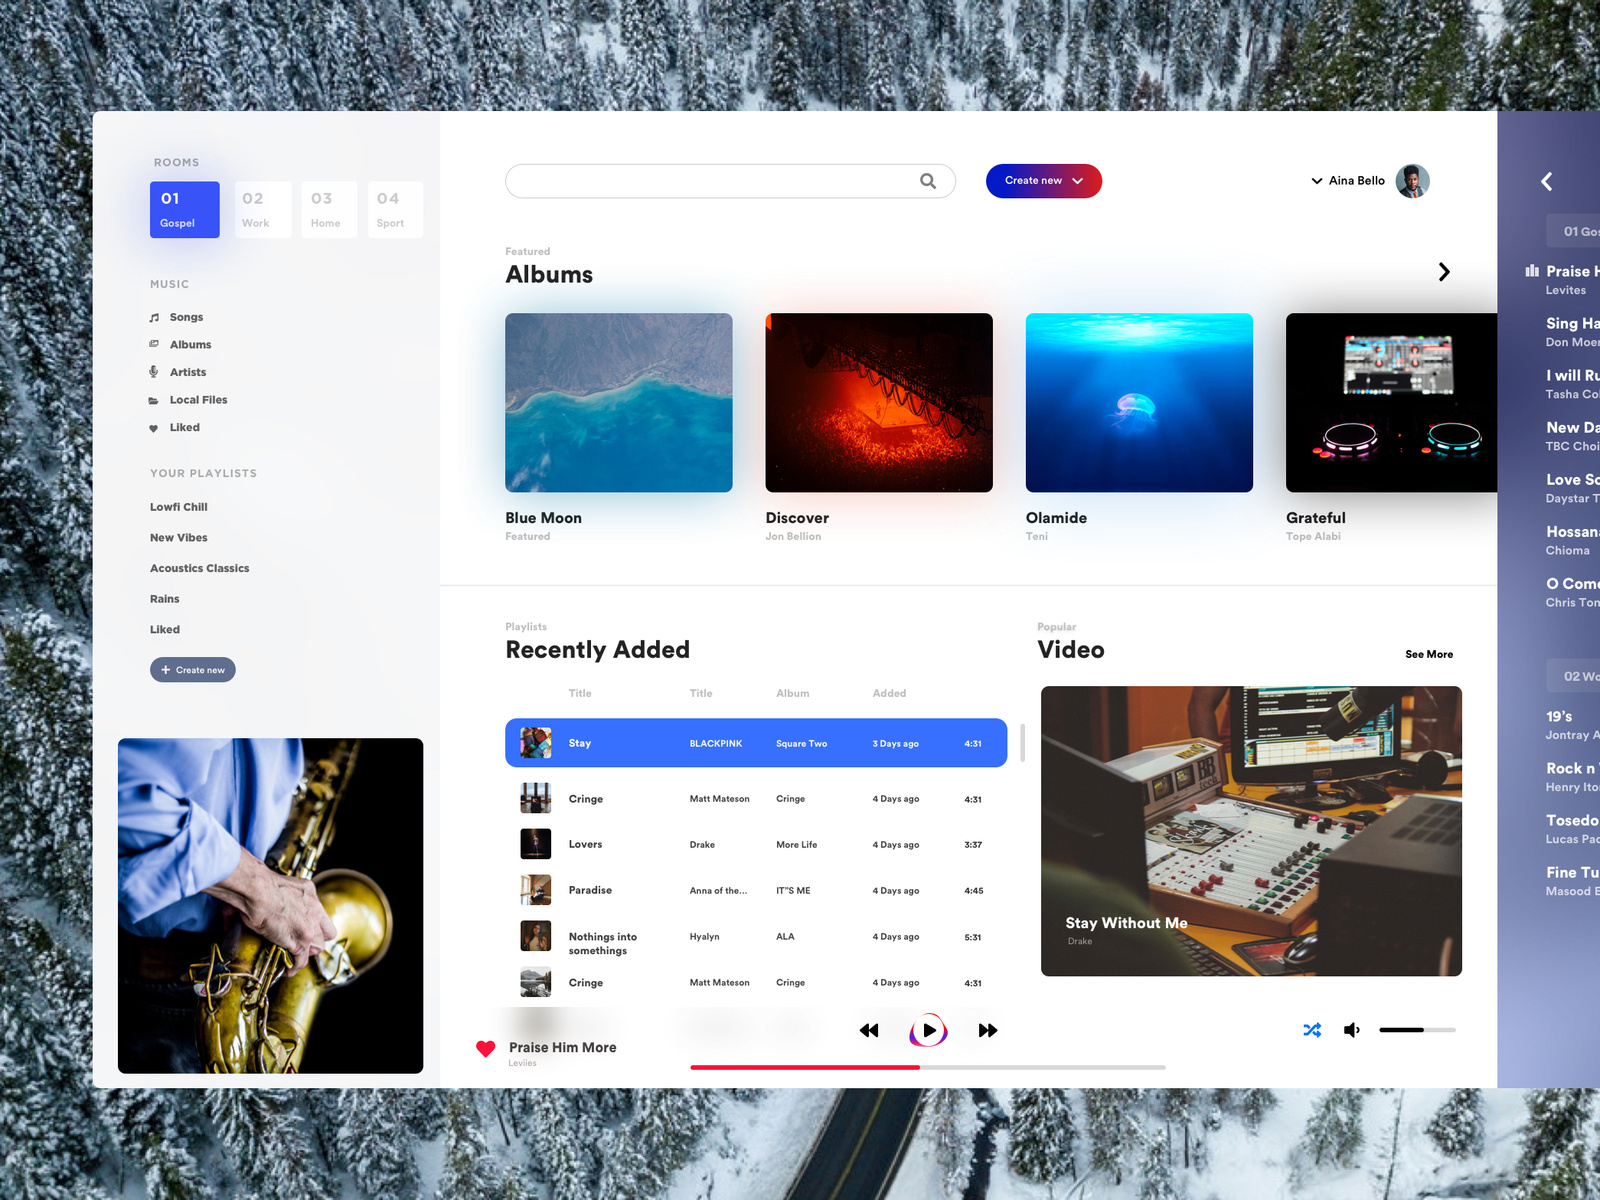Select the Sport room tab
The image size is (1600, 1200).
pos(394,209)
